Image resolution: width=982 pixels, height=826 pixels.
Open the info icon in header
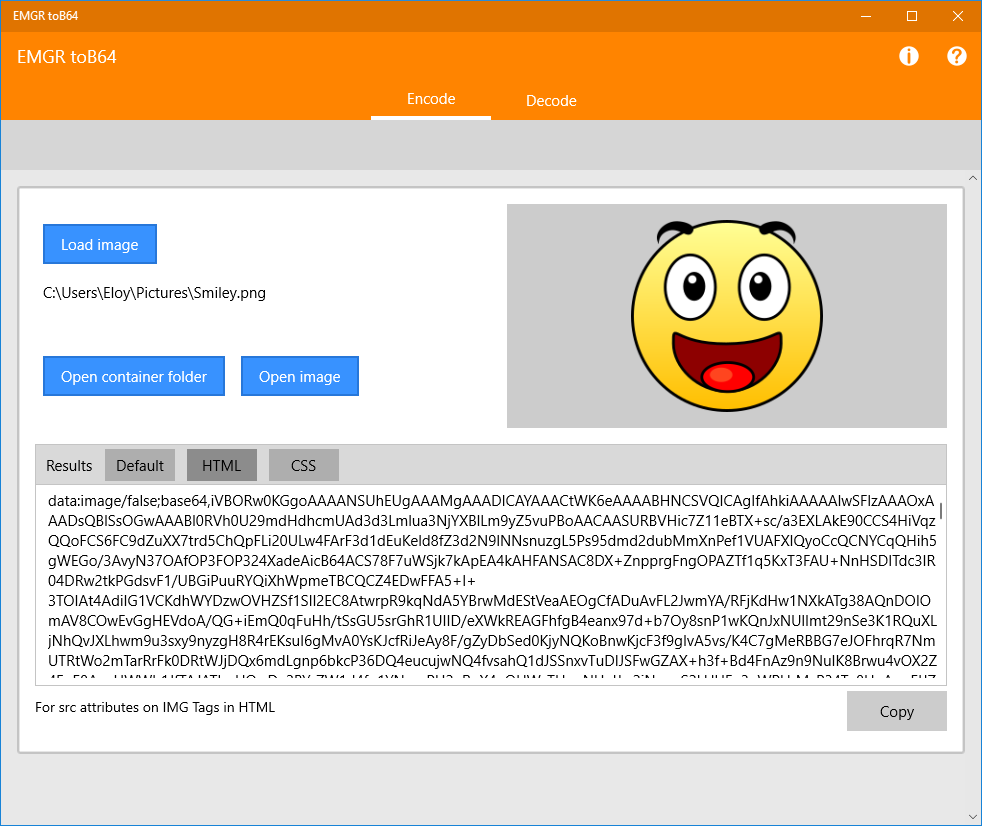(909, 56)
